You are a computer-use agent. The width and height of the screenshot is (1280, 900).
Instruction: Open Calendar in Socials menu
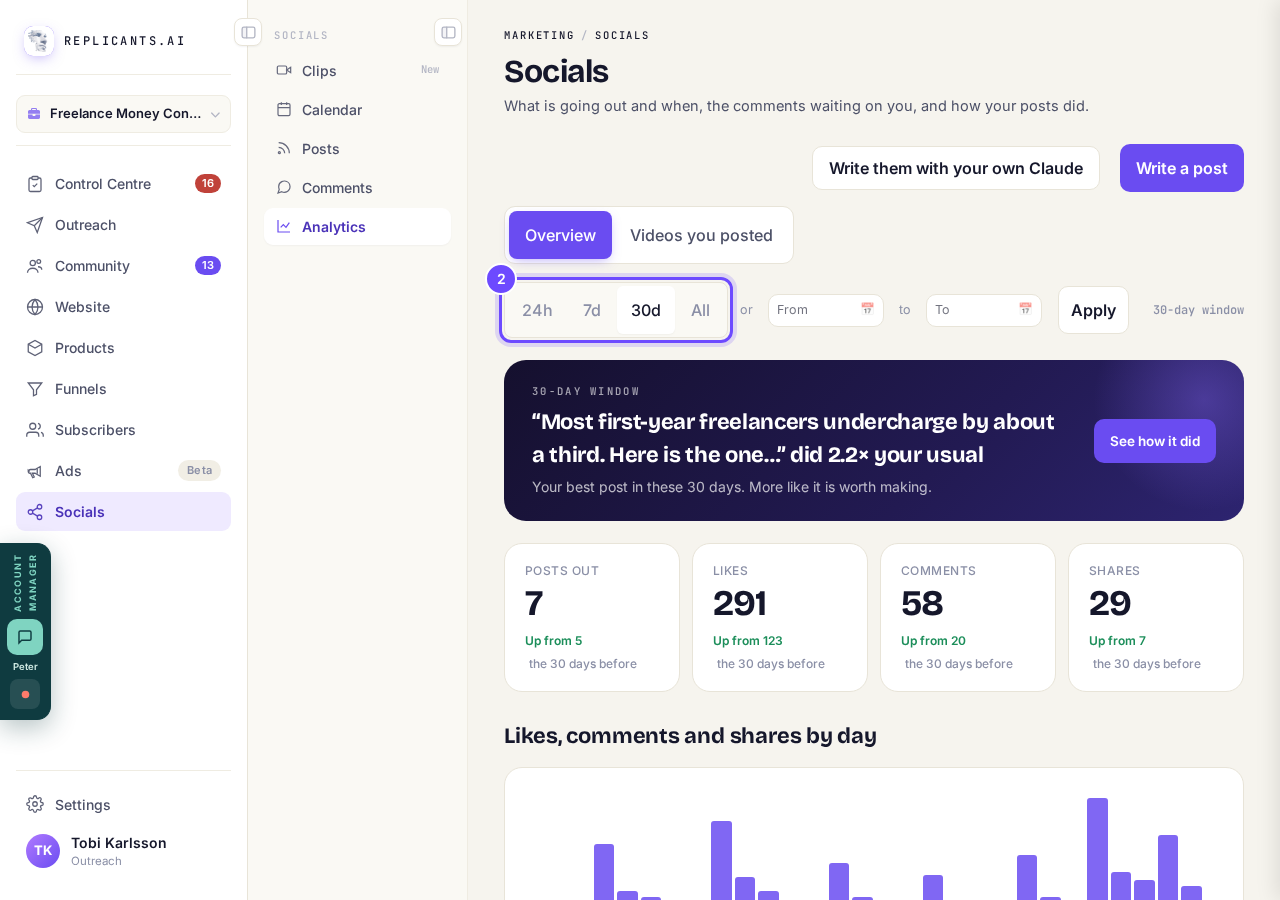pos(357,110)
